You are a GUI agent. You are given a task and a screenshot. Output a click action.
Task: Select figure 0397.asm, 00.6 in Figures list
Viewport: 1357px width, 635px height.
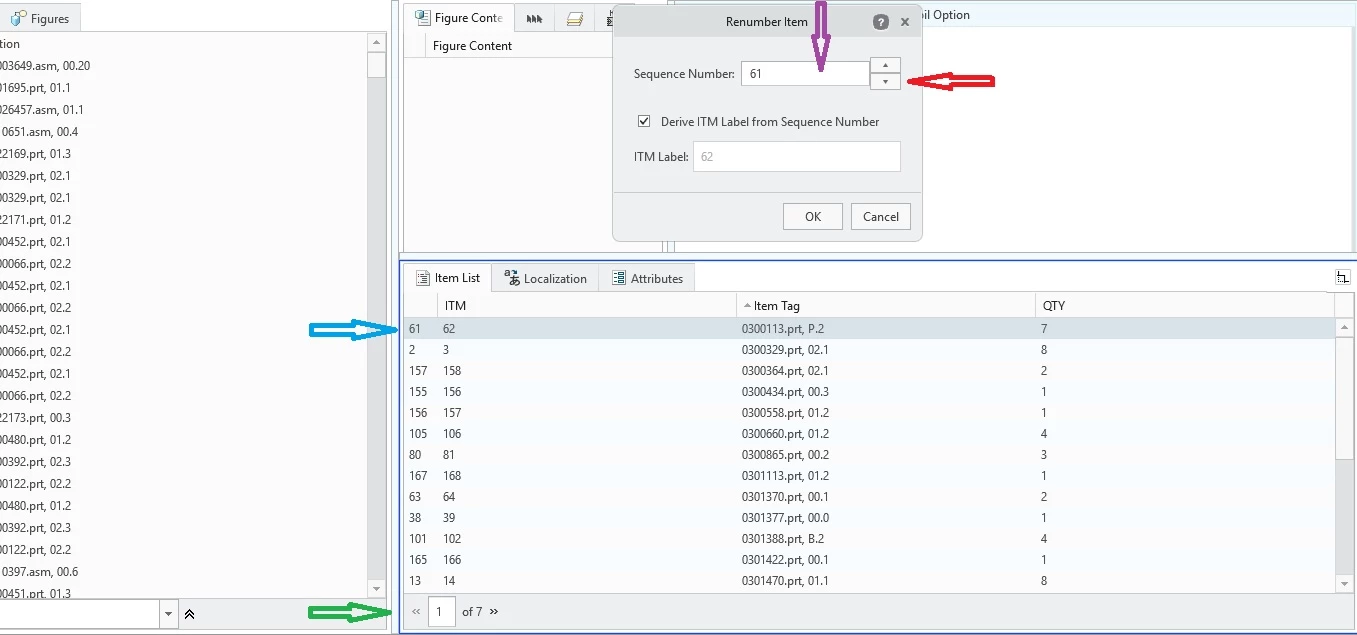pyautogui.click(x=183, y=572)
